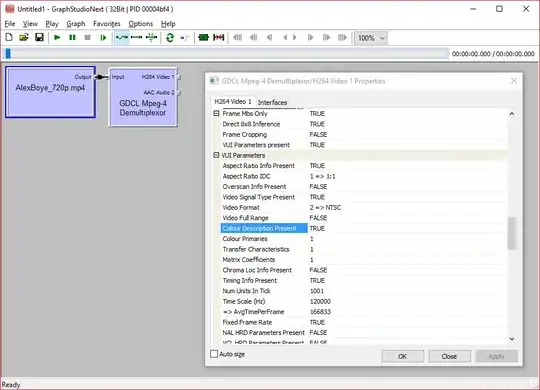540x390 pixels.
Task: Collapse the VUI Parameters section
Action: [216, 155]
